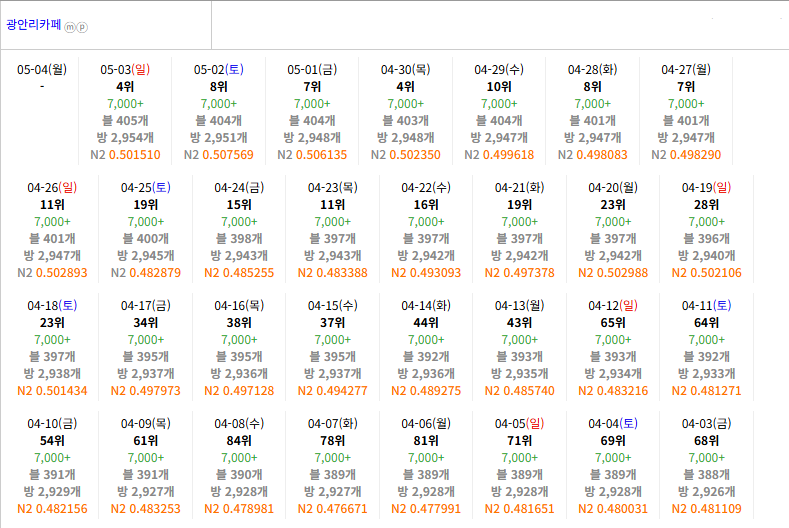Screen dimensions: 789x528
Task: Select the N2 0.498290 value
Action: pyautogui.click(x=686, y=155)
